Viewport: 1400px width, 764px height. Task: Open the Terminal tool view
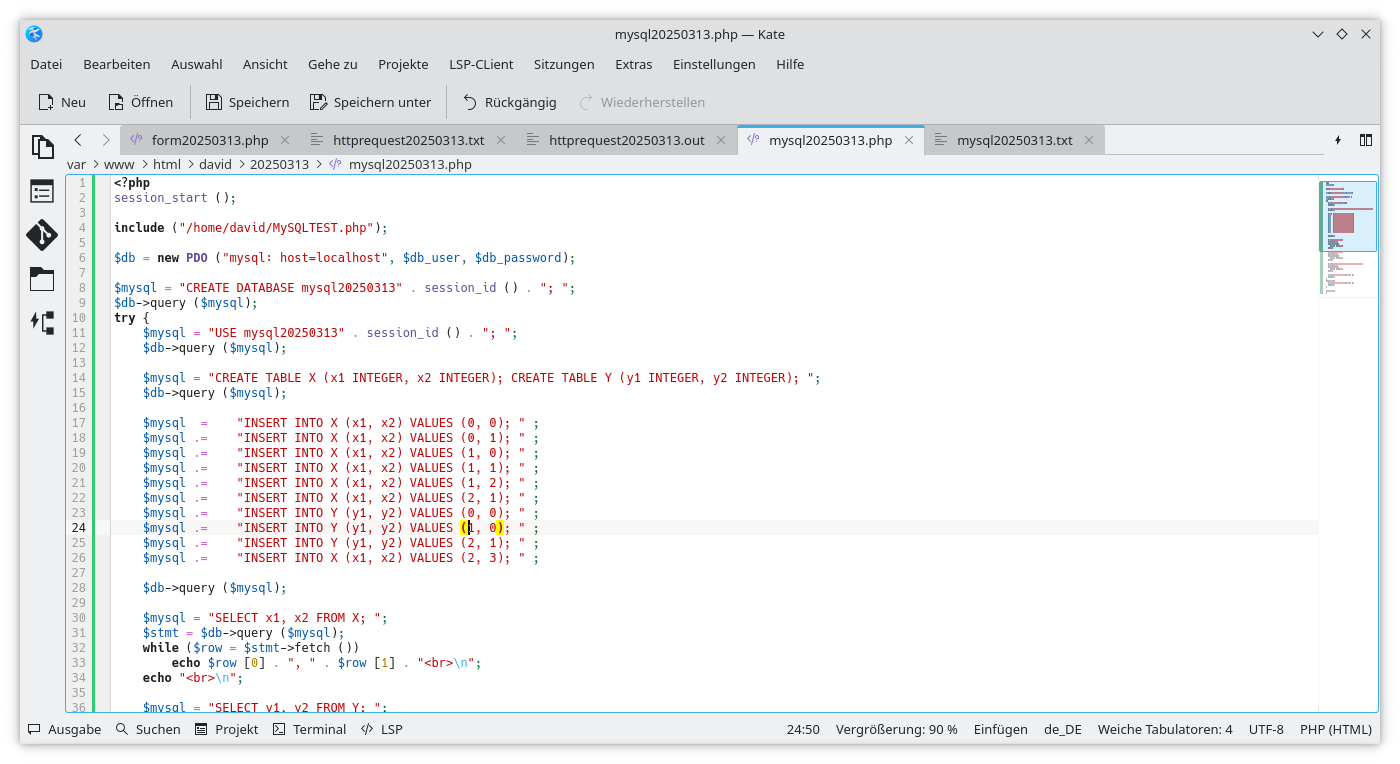[309, 729]
